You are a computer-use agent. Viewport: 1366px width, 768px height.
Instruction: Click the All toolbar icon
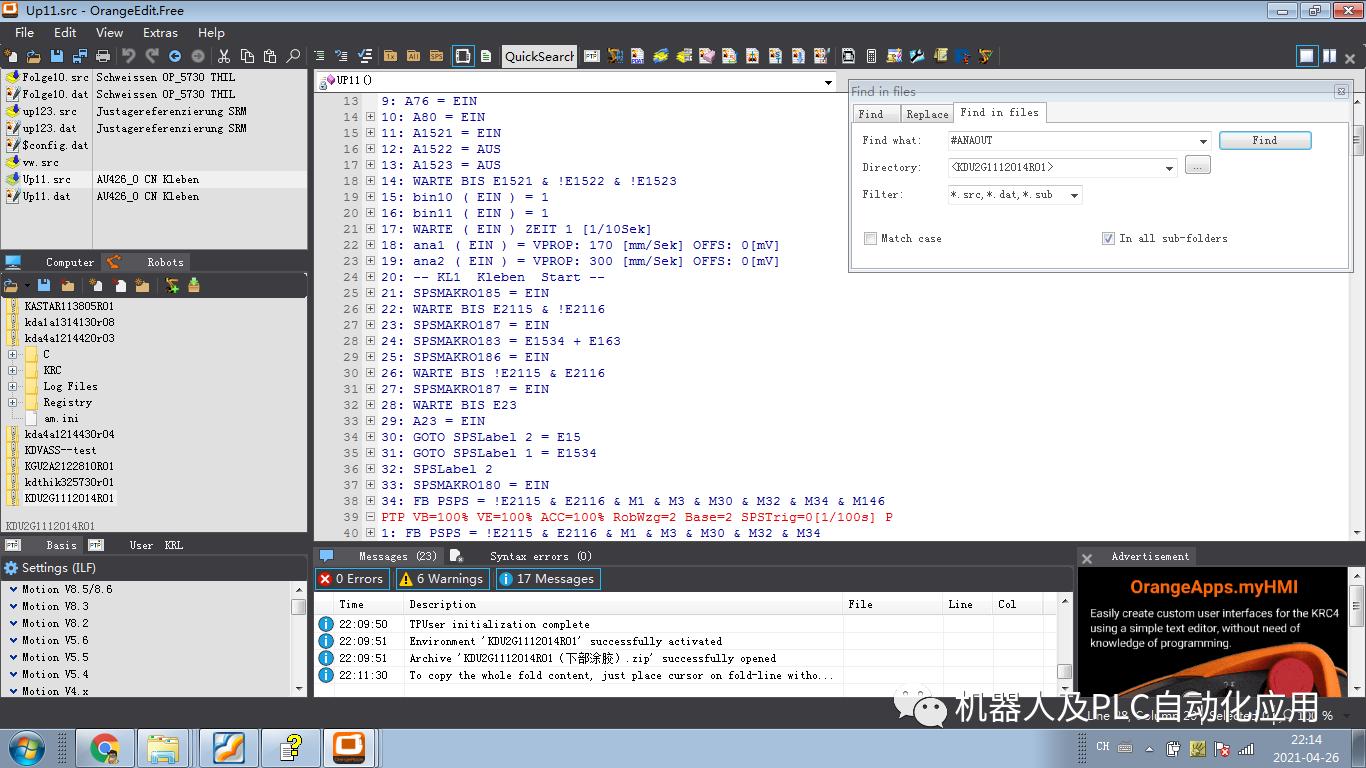[412, 57]
